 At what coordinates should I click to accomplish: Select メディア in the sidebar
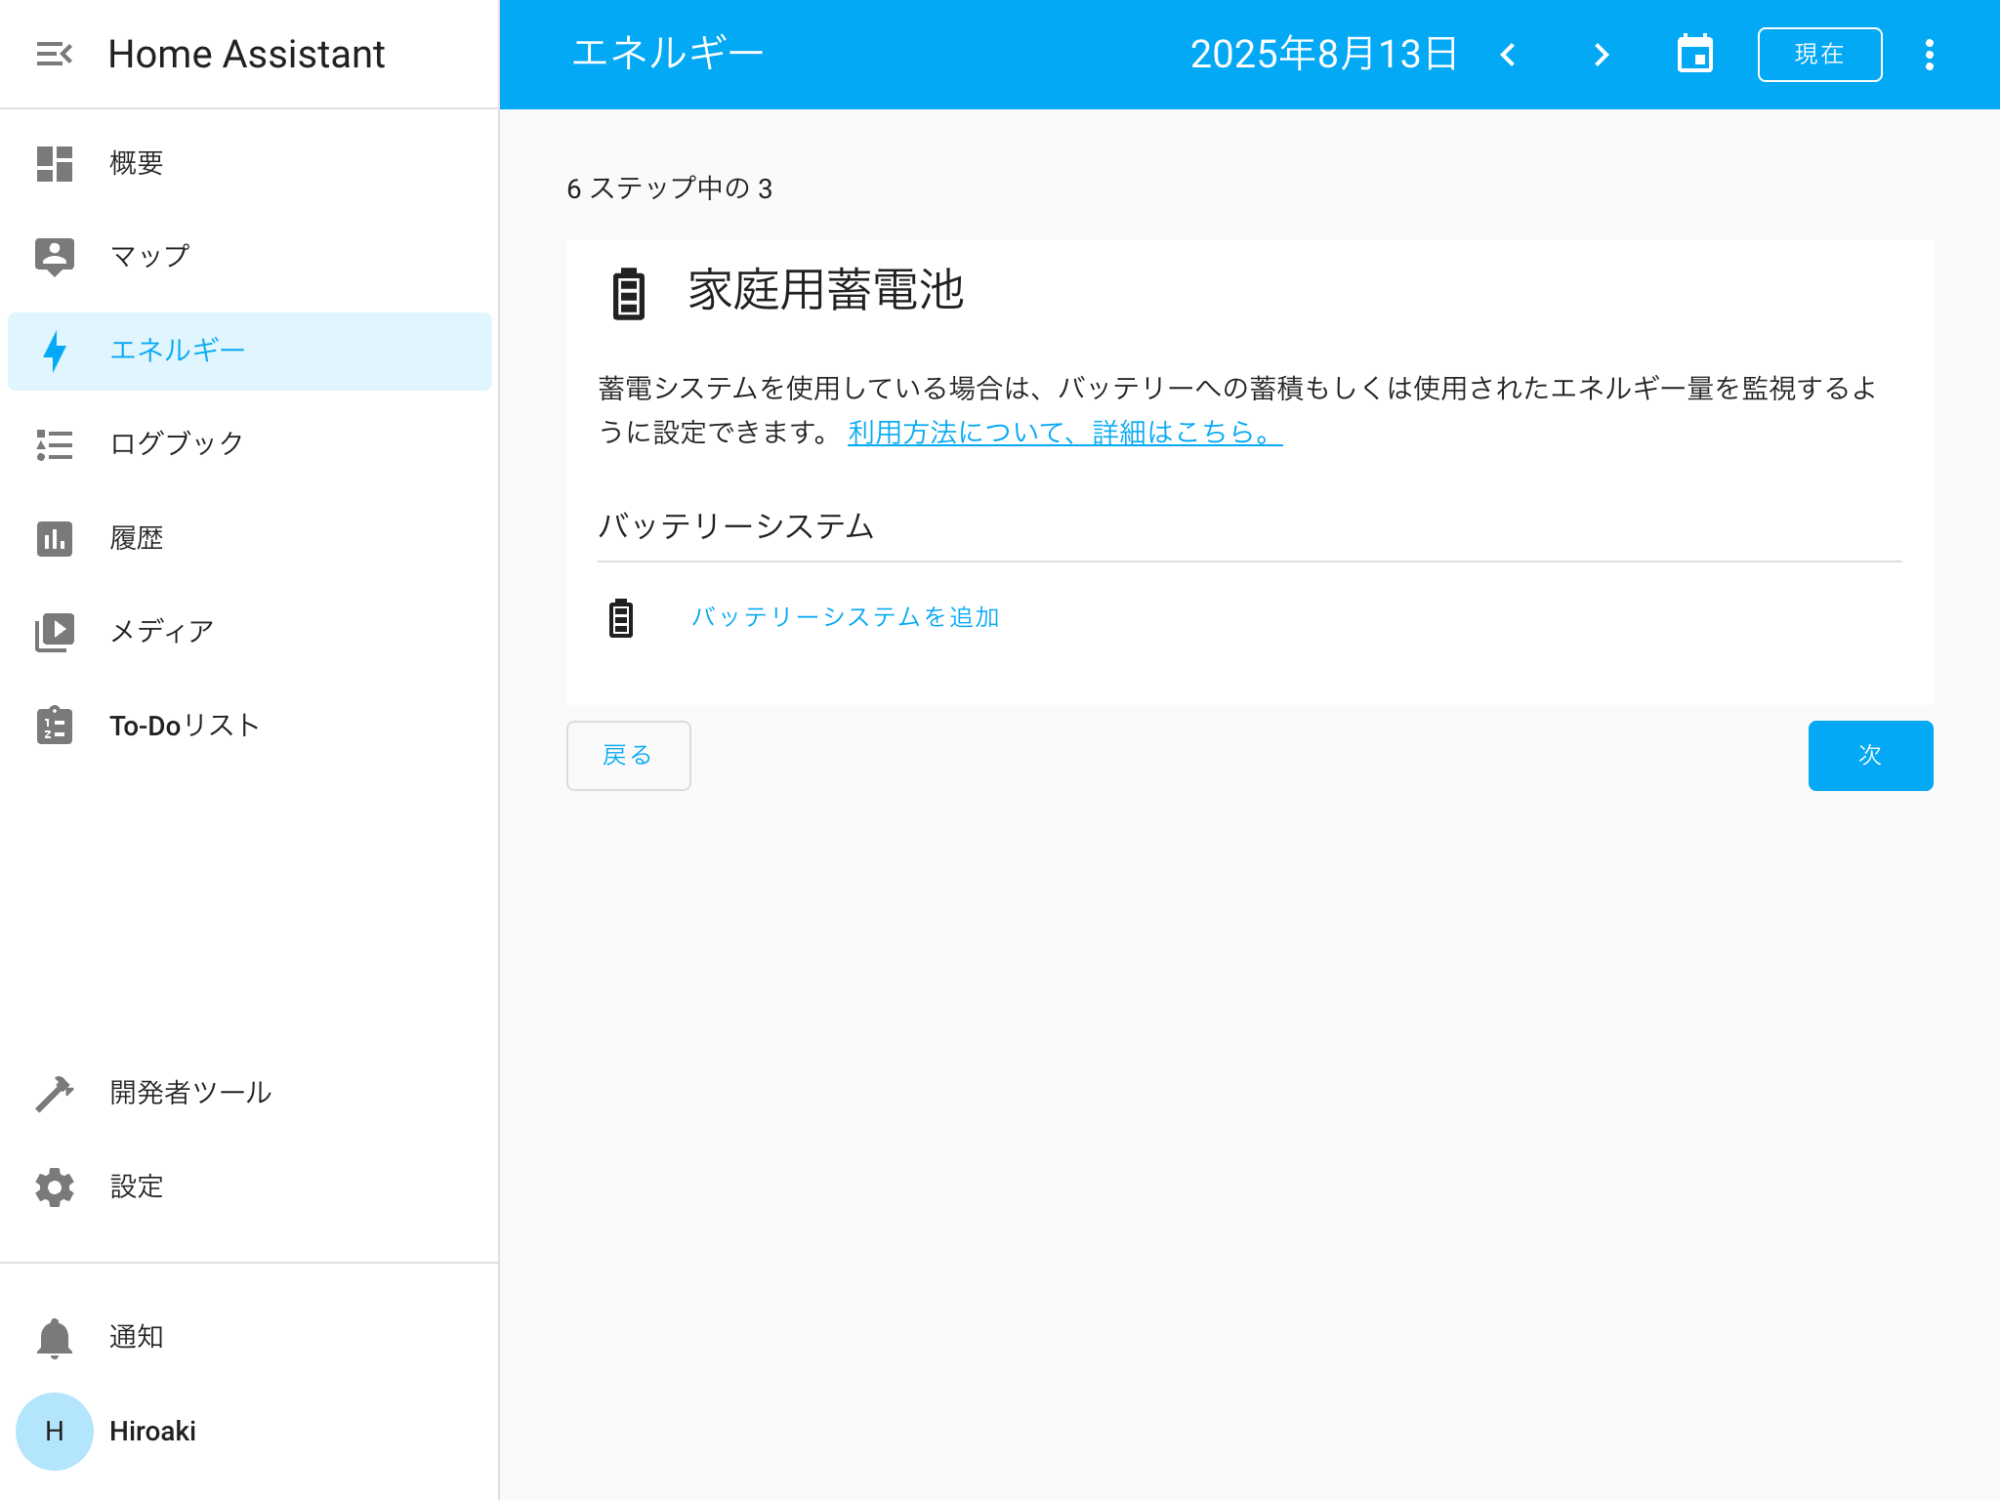click(x=250, y=632)
